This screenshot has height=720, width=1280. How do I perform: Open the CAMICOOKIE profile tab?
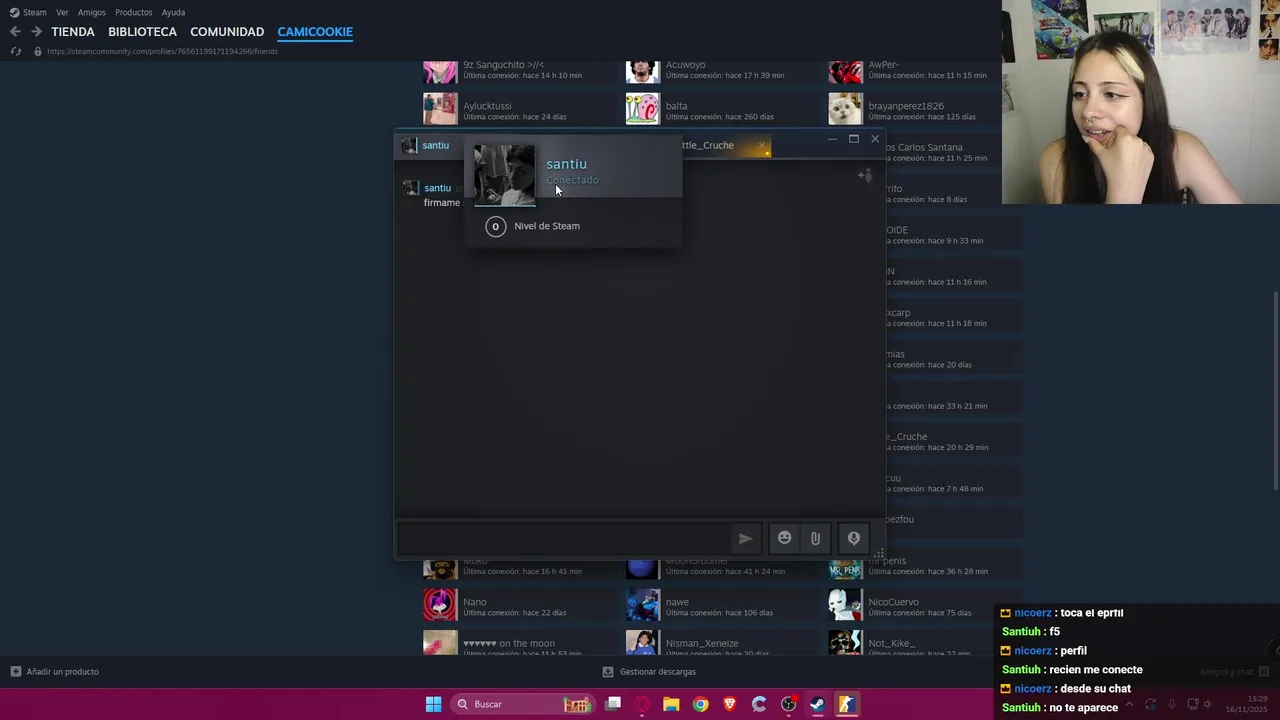[x=315, y=32]
